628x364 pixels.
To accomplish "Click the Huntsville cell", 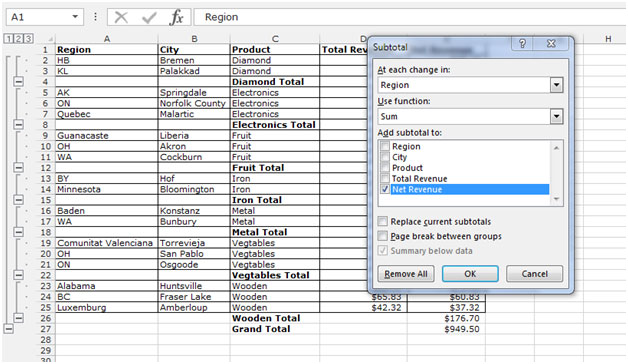I will tap(194, 286).
